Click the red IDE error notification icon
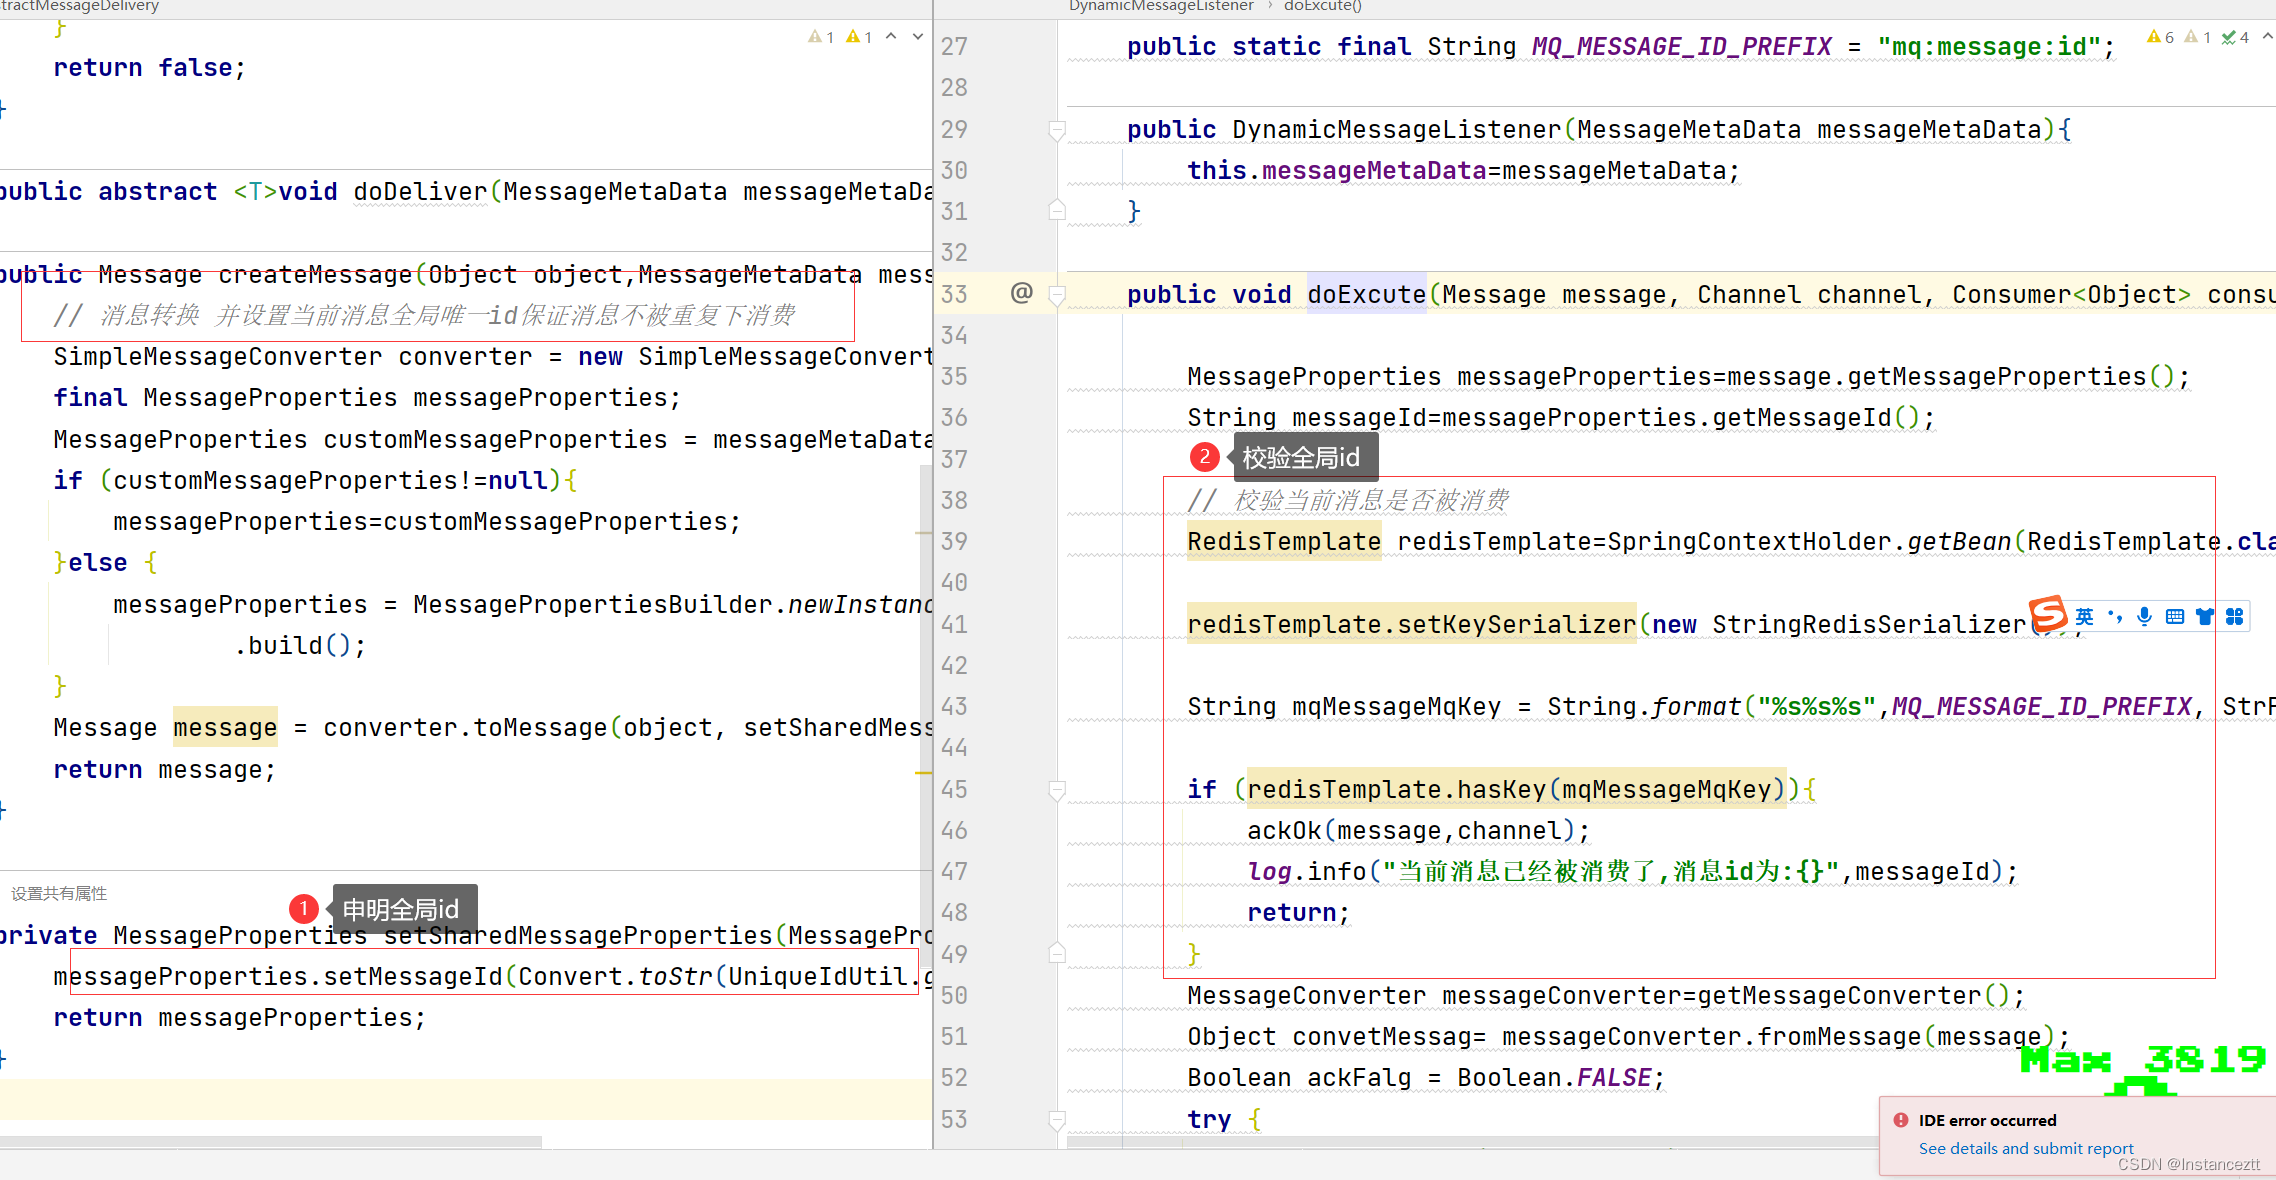The image size is (2276, 1180). (x=1901, y=1120)
